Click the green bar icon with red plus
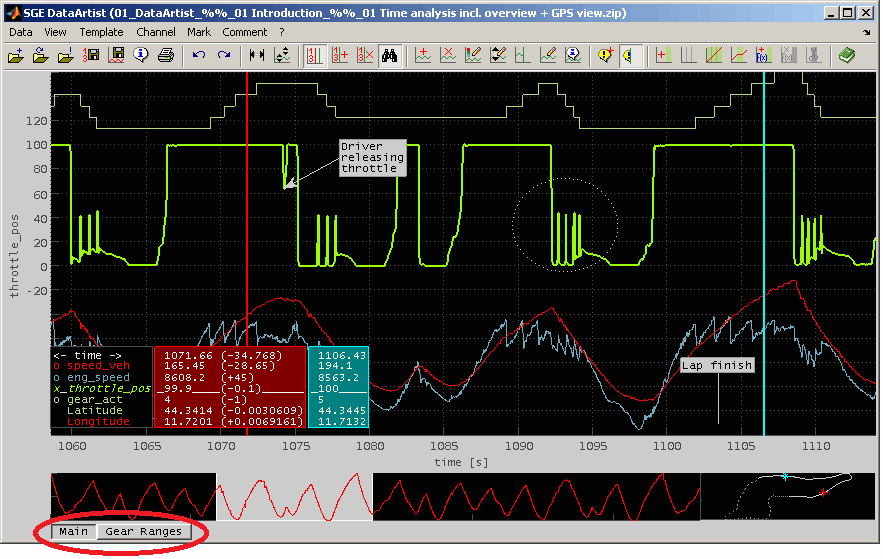The height and width of the screenshot is (559, 883). pyautogui.click(x=663, y=55)
